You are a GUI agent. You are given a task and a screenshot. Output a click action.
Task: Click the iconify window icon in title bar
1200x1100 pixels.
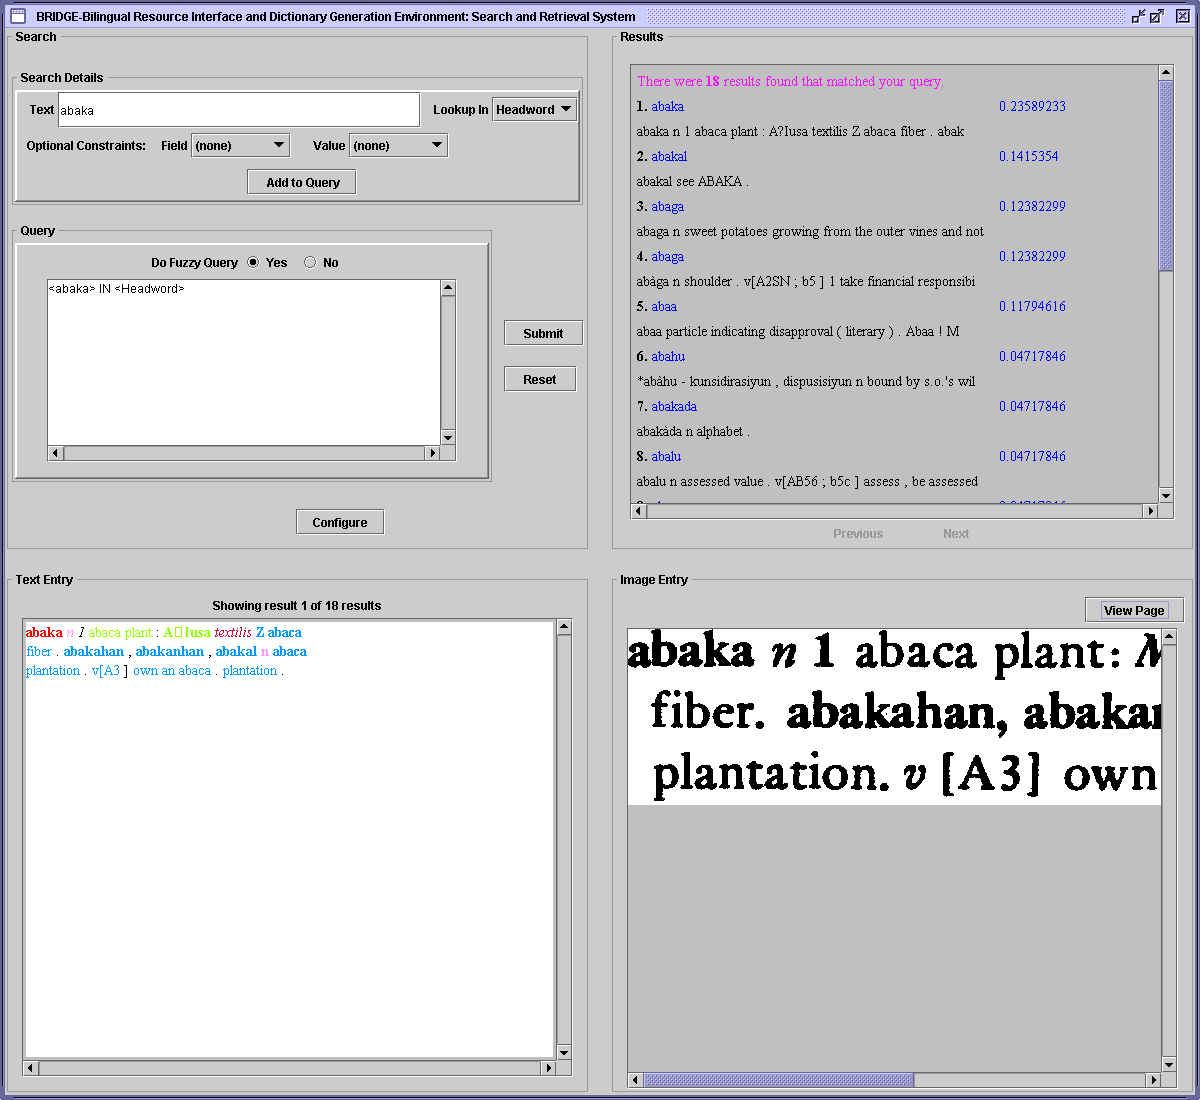[1138, 16]
